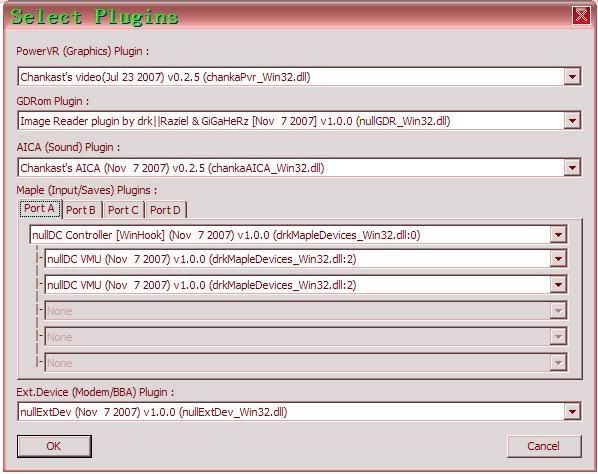Open the Ext.Device plugin dropdown arrow
Viewport: 598px width, 474px height.
coord(572,411)
